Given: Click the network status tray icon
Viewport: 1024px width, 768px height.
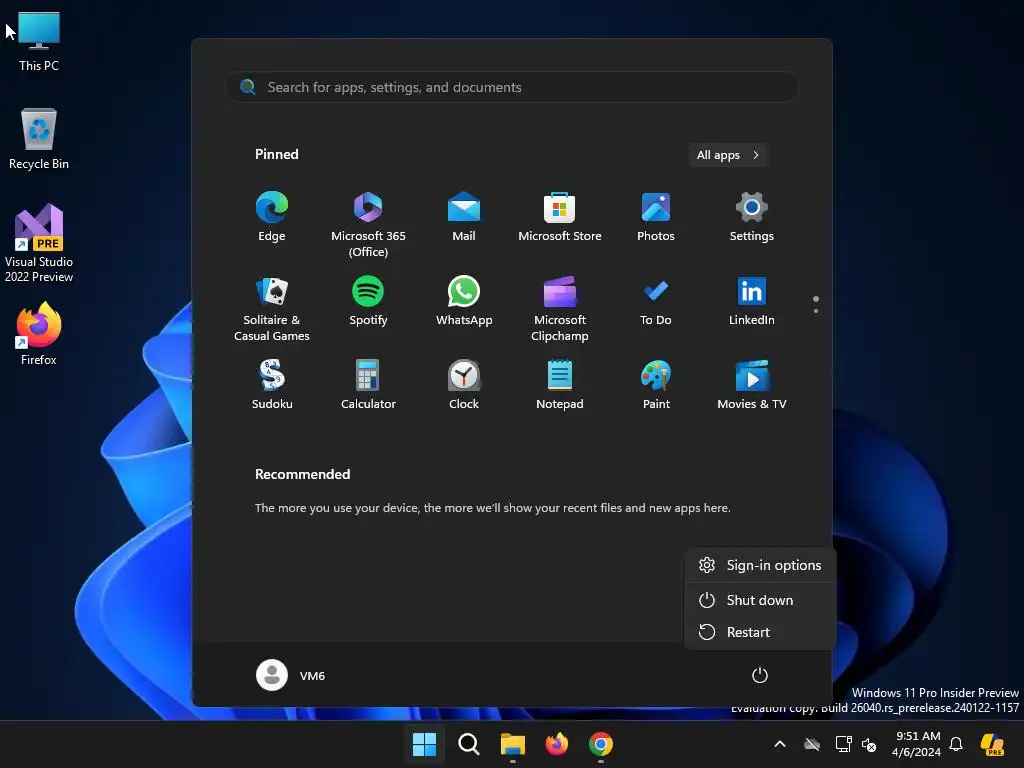Looking at the screenshot, I should [843, 744].
